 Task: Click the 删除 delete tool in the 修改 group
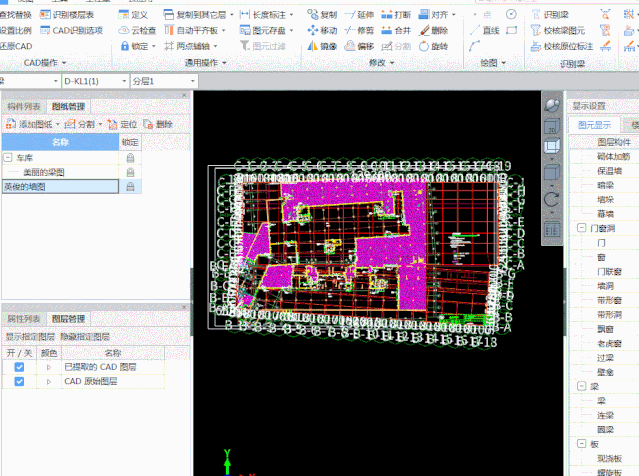pyautogui.click(x=434, y=31)
